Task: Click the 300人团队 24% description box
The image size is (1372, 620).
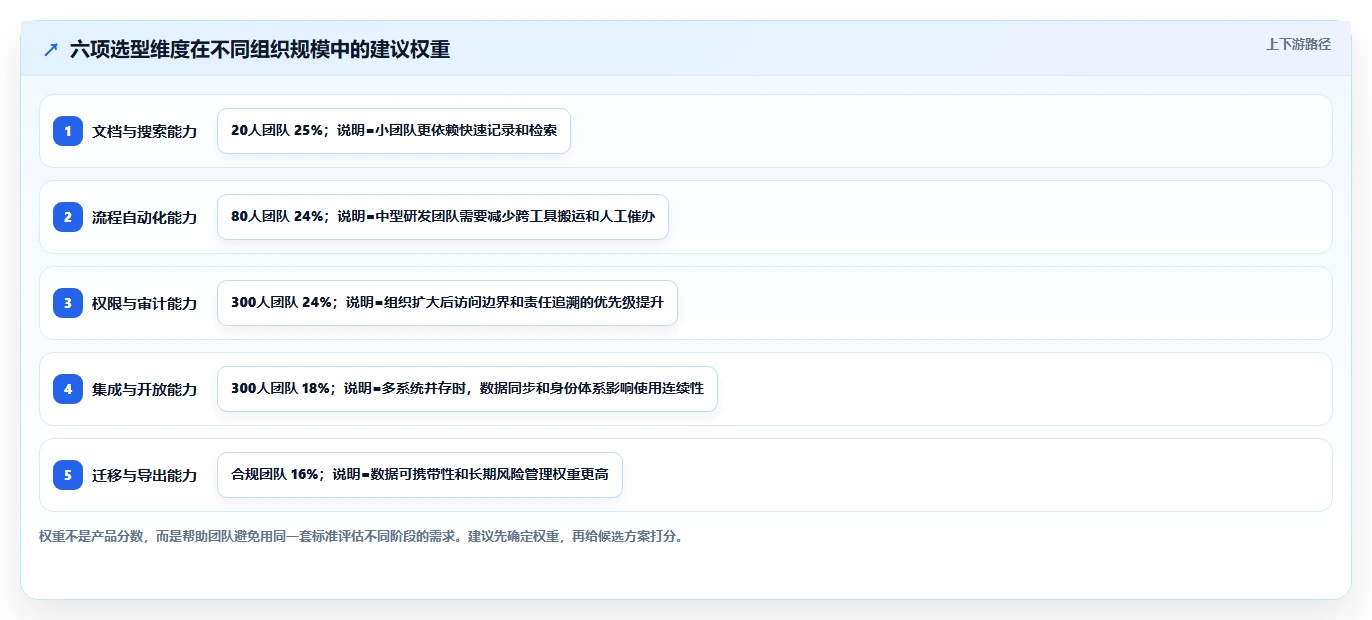Action: pyautogui.click(x=447, y=303)
